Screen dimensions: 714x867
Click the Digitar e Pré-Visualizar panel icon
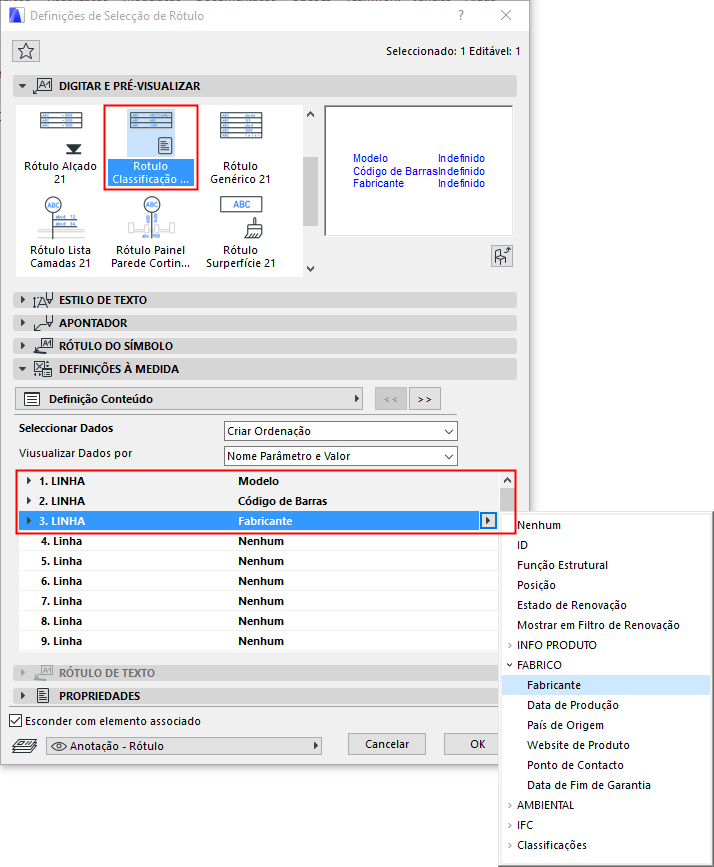point(43,86)
